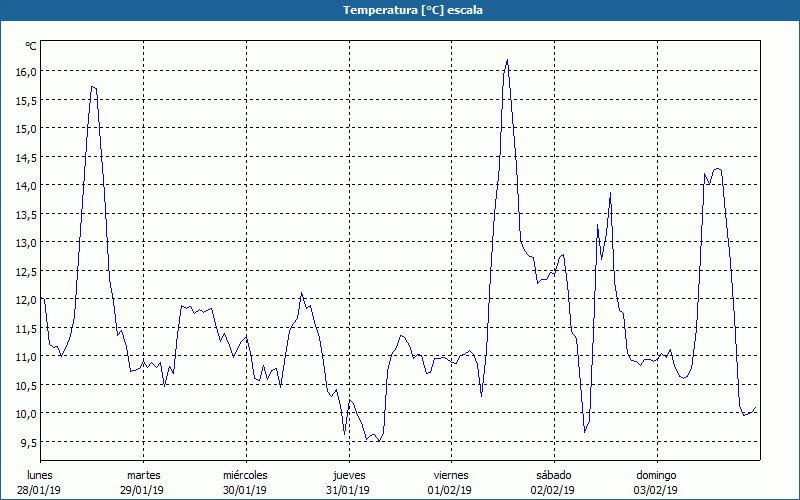The width and height of the screenshot is (800, 500).
Task: Click the 15,5 value on the temperature axis
Action: [x=25, y=100]
